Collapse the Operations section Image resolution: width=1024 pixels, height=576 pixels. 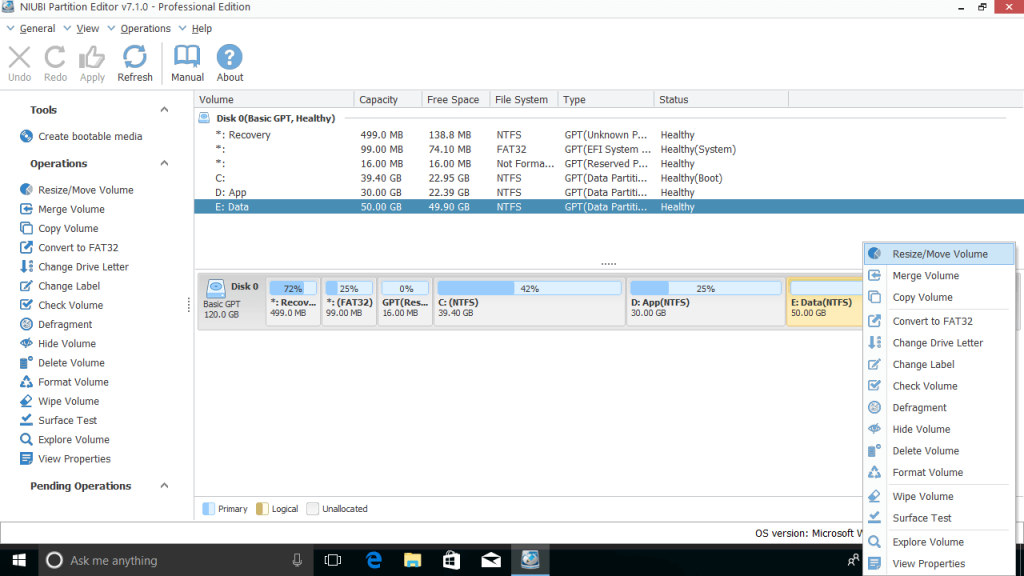coord(164,164)
